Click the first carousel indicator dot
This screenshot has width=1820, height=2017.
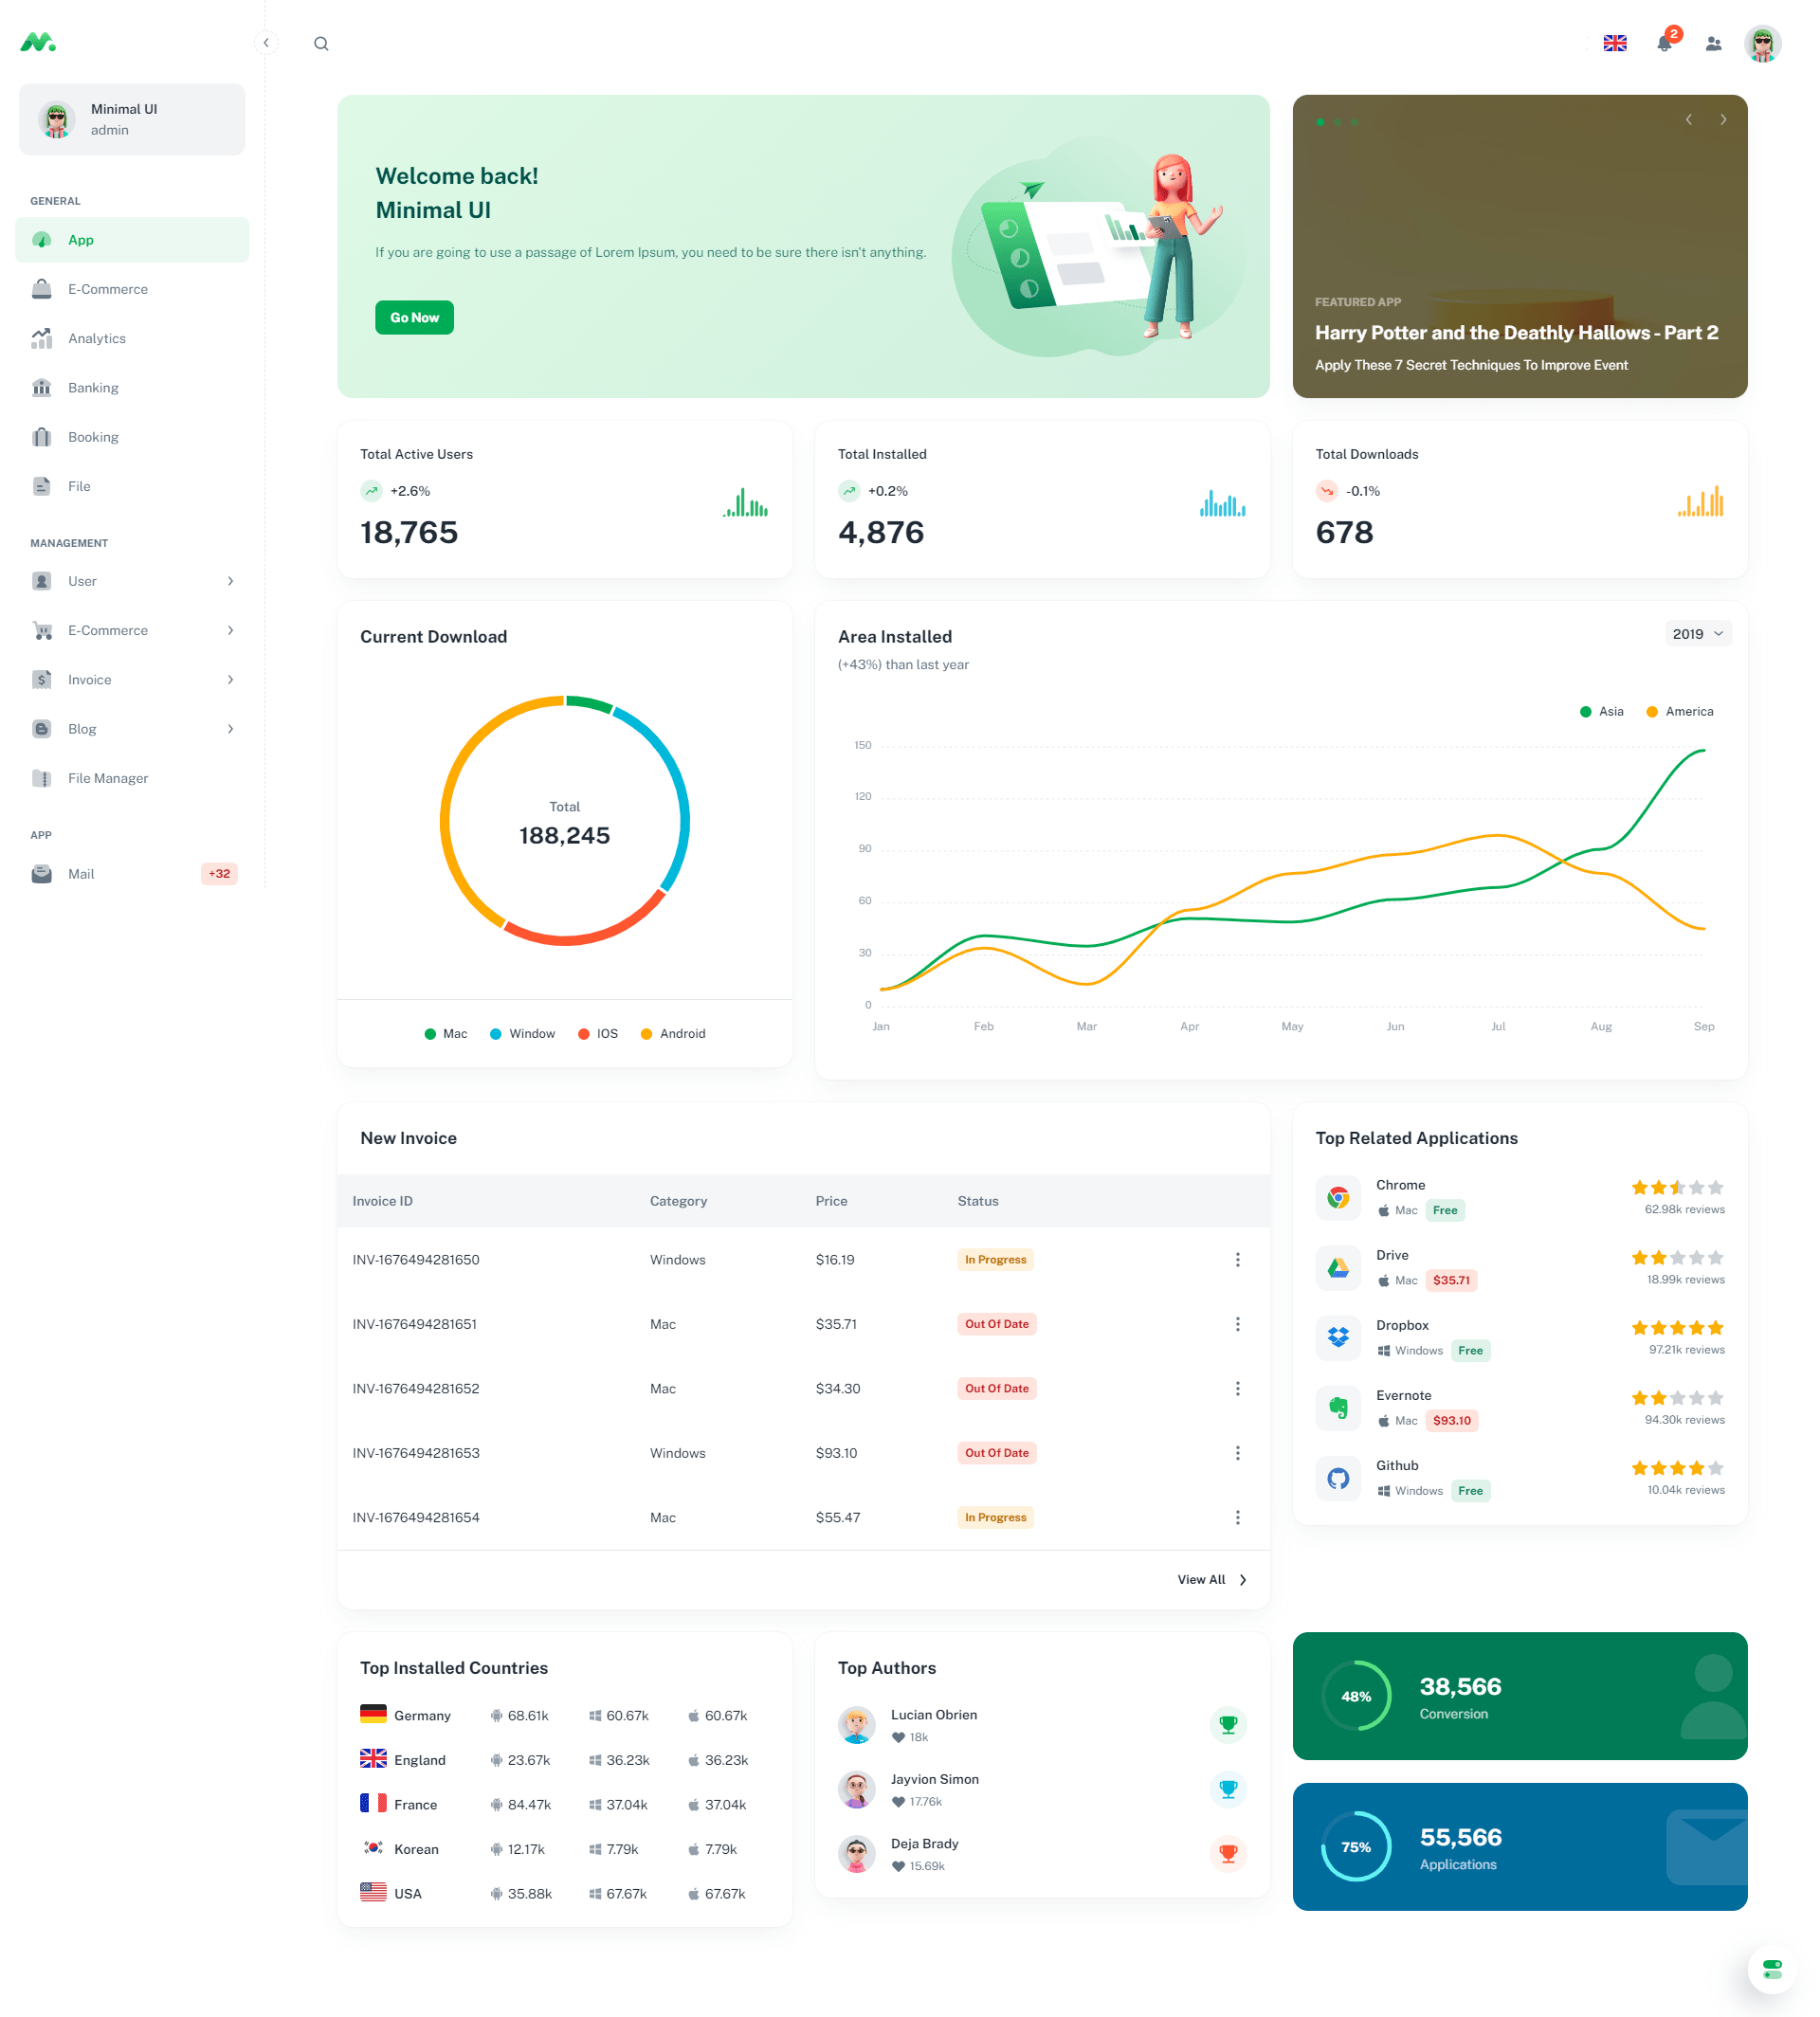pos(1320,122)
